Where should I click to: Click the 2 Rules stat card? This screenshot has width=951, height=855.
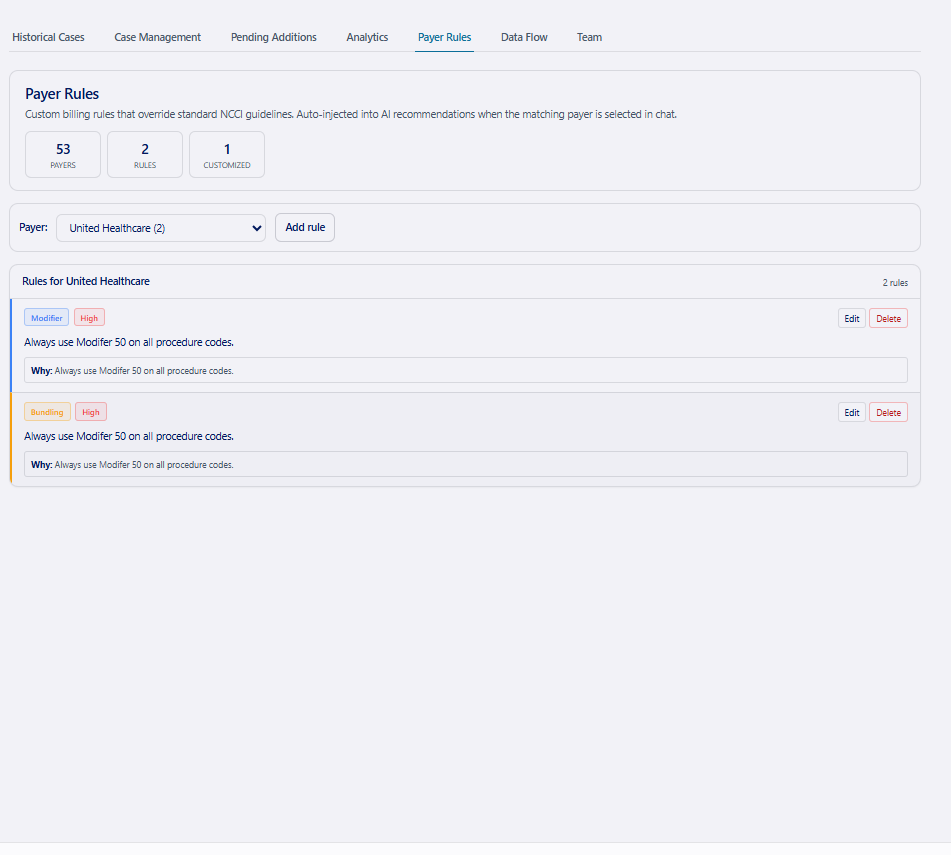click(x=145, y=155)
